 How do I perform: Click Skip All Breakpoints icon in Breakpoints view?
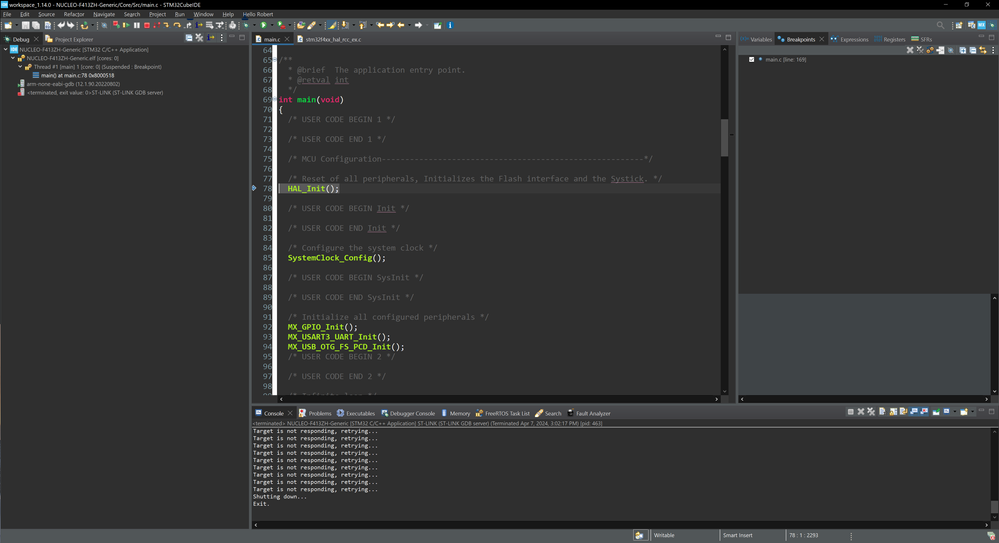[951, 50]
